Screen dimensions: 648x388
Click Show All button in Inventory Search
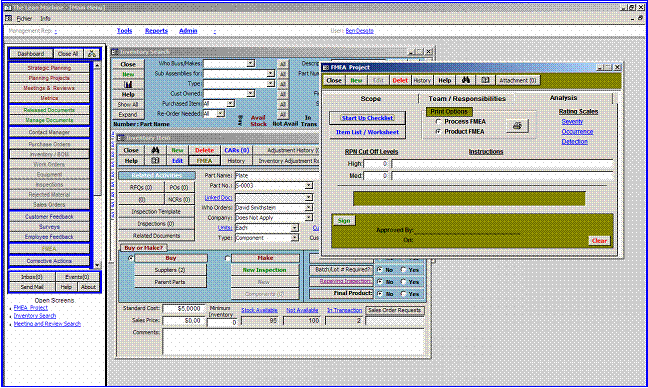click(128, 105)
